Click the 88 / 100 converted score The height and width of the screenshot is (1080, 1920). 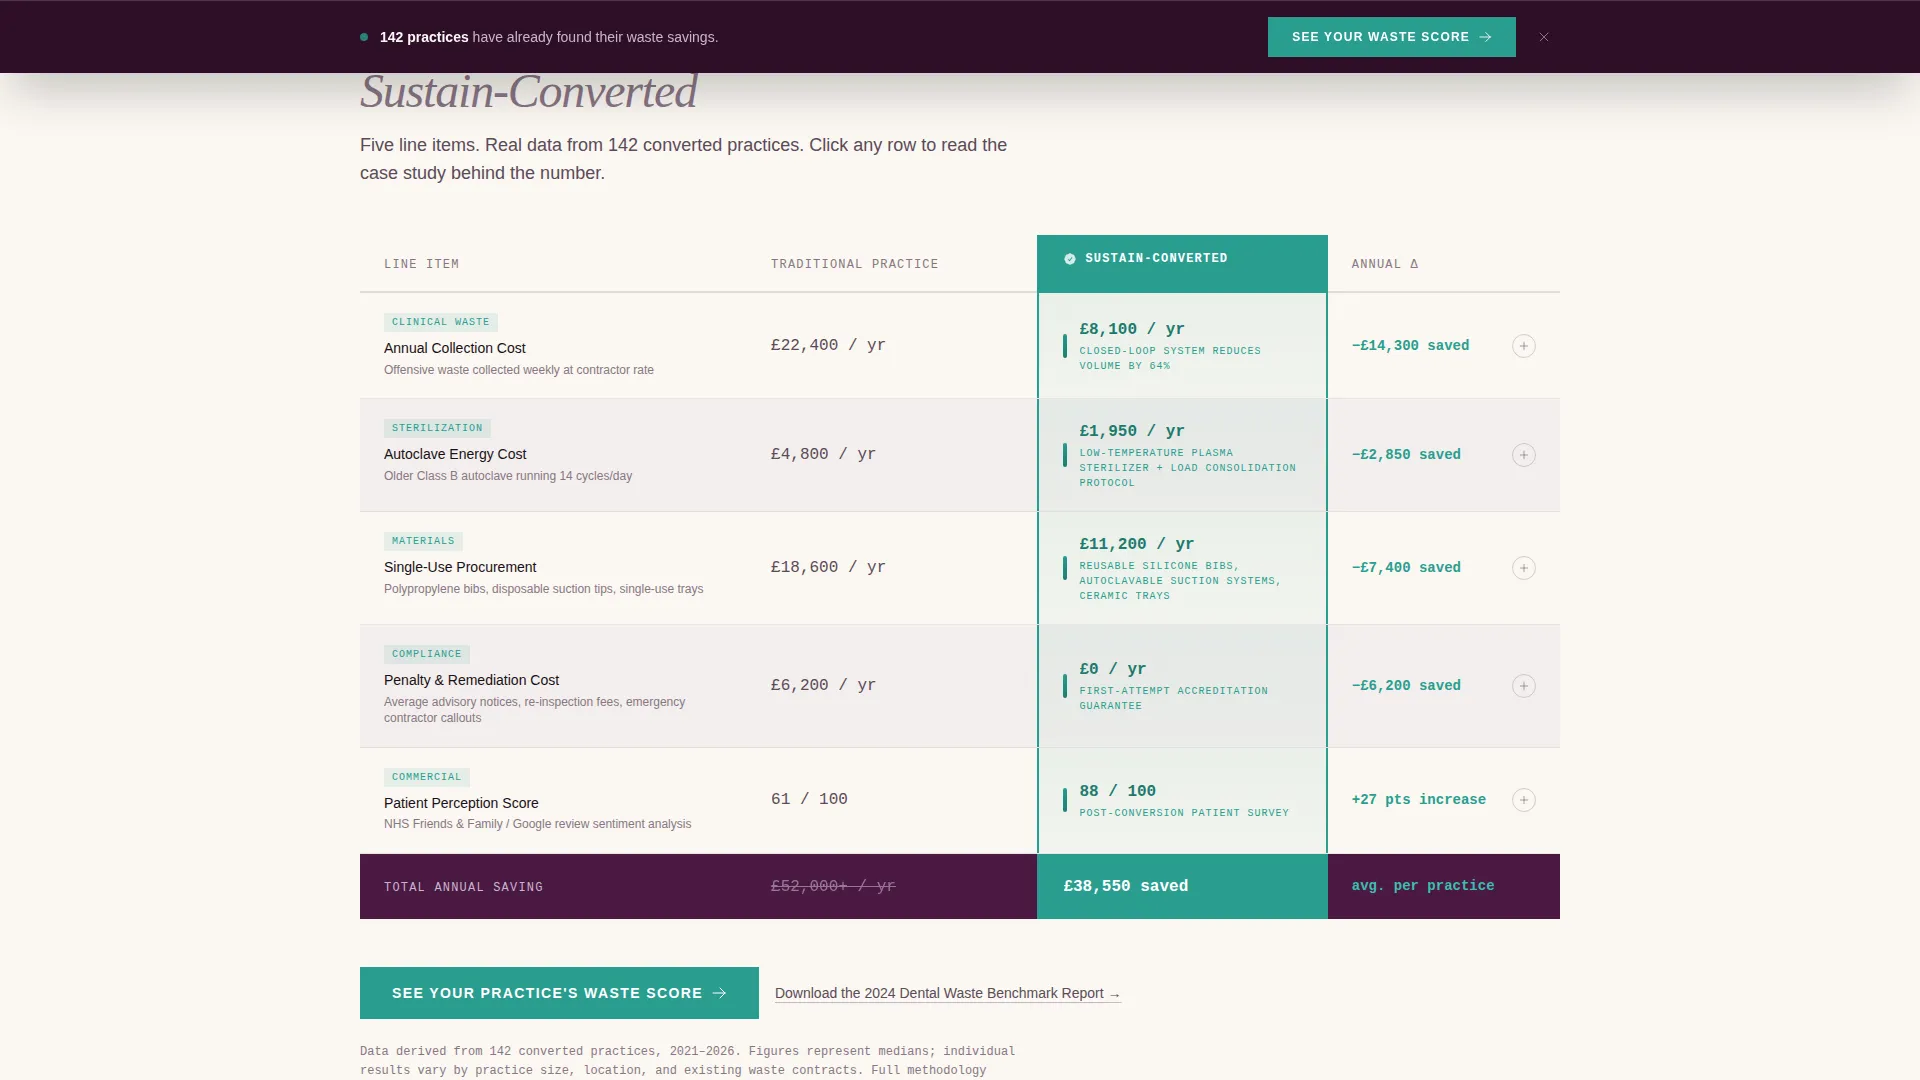(1118, 791)
